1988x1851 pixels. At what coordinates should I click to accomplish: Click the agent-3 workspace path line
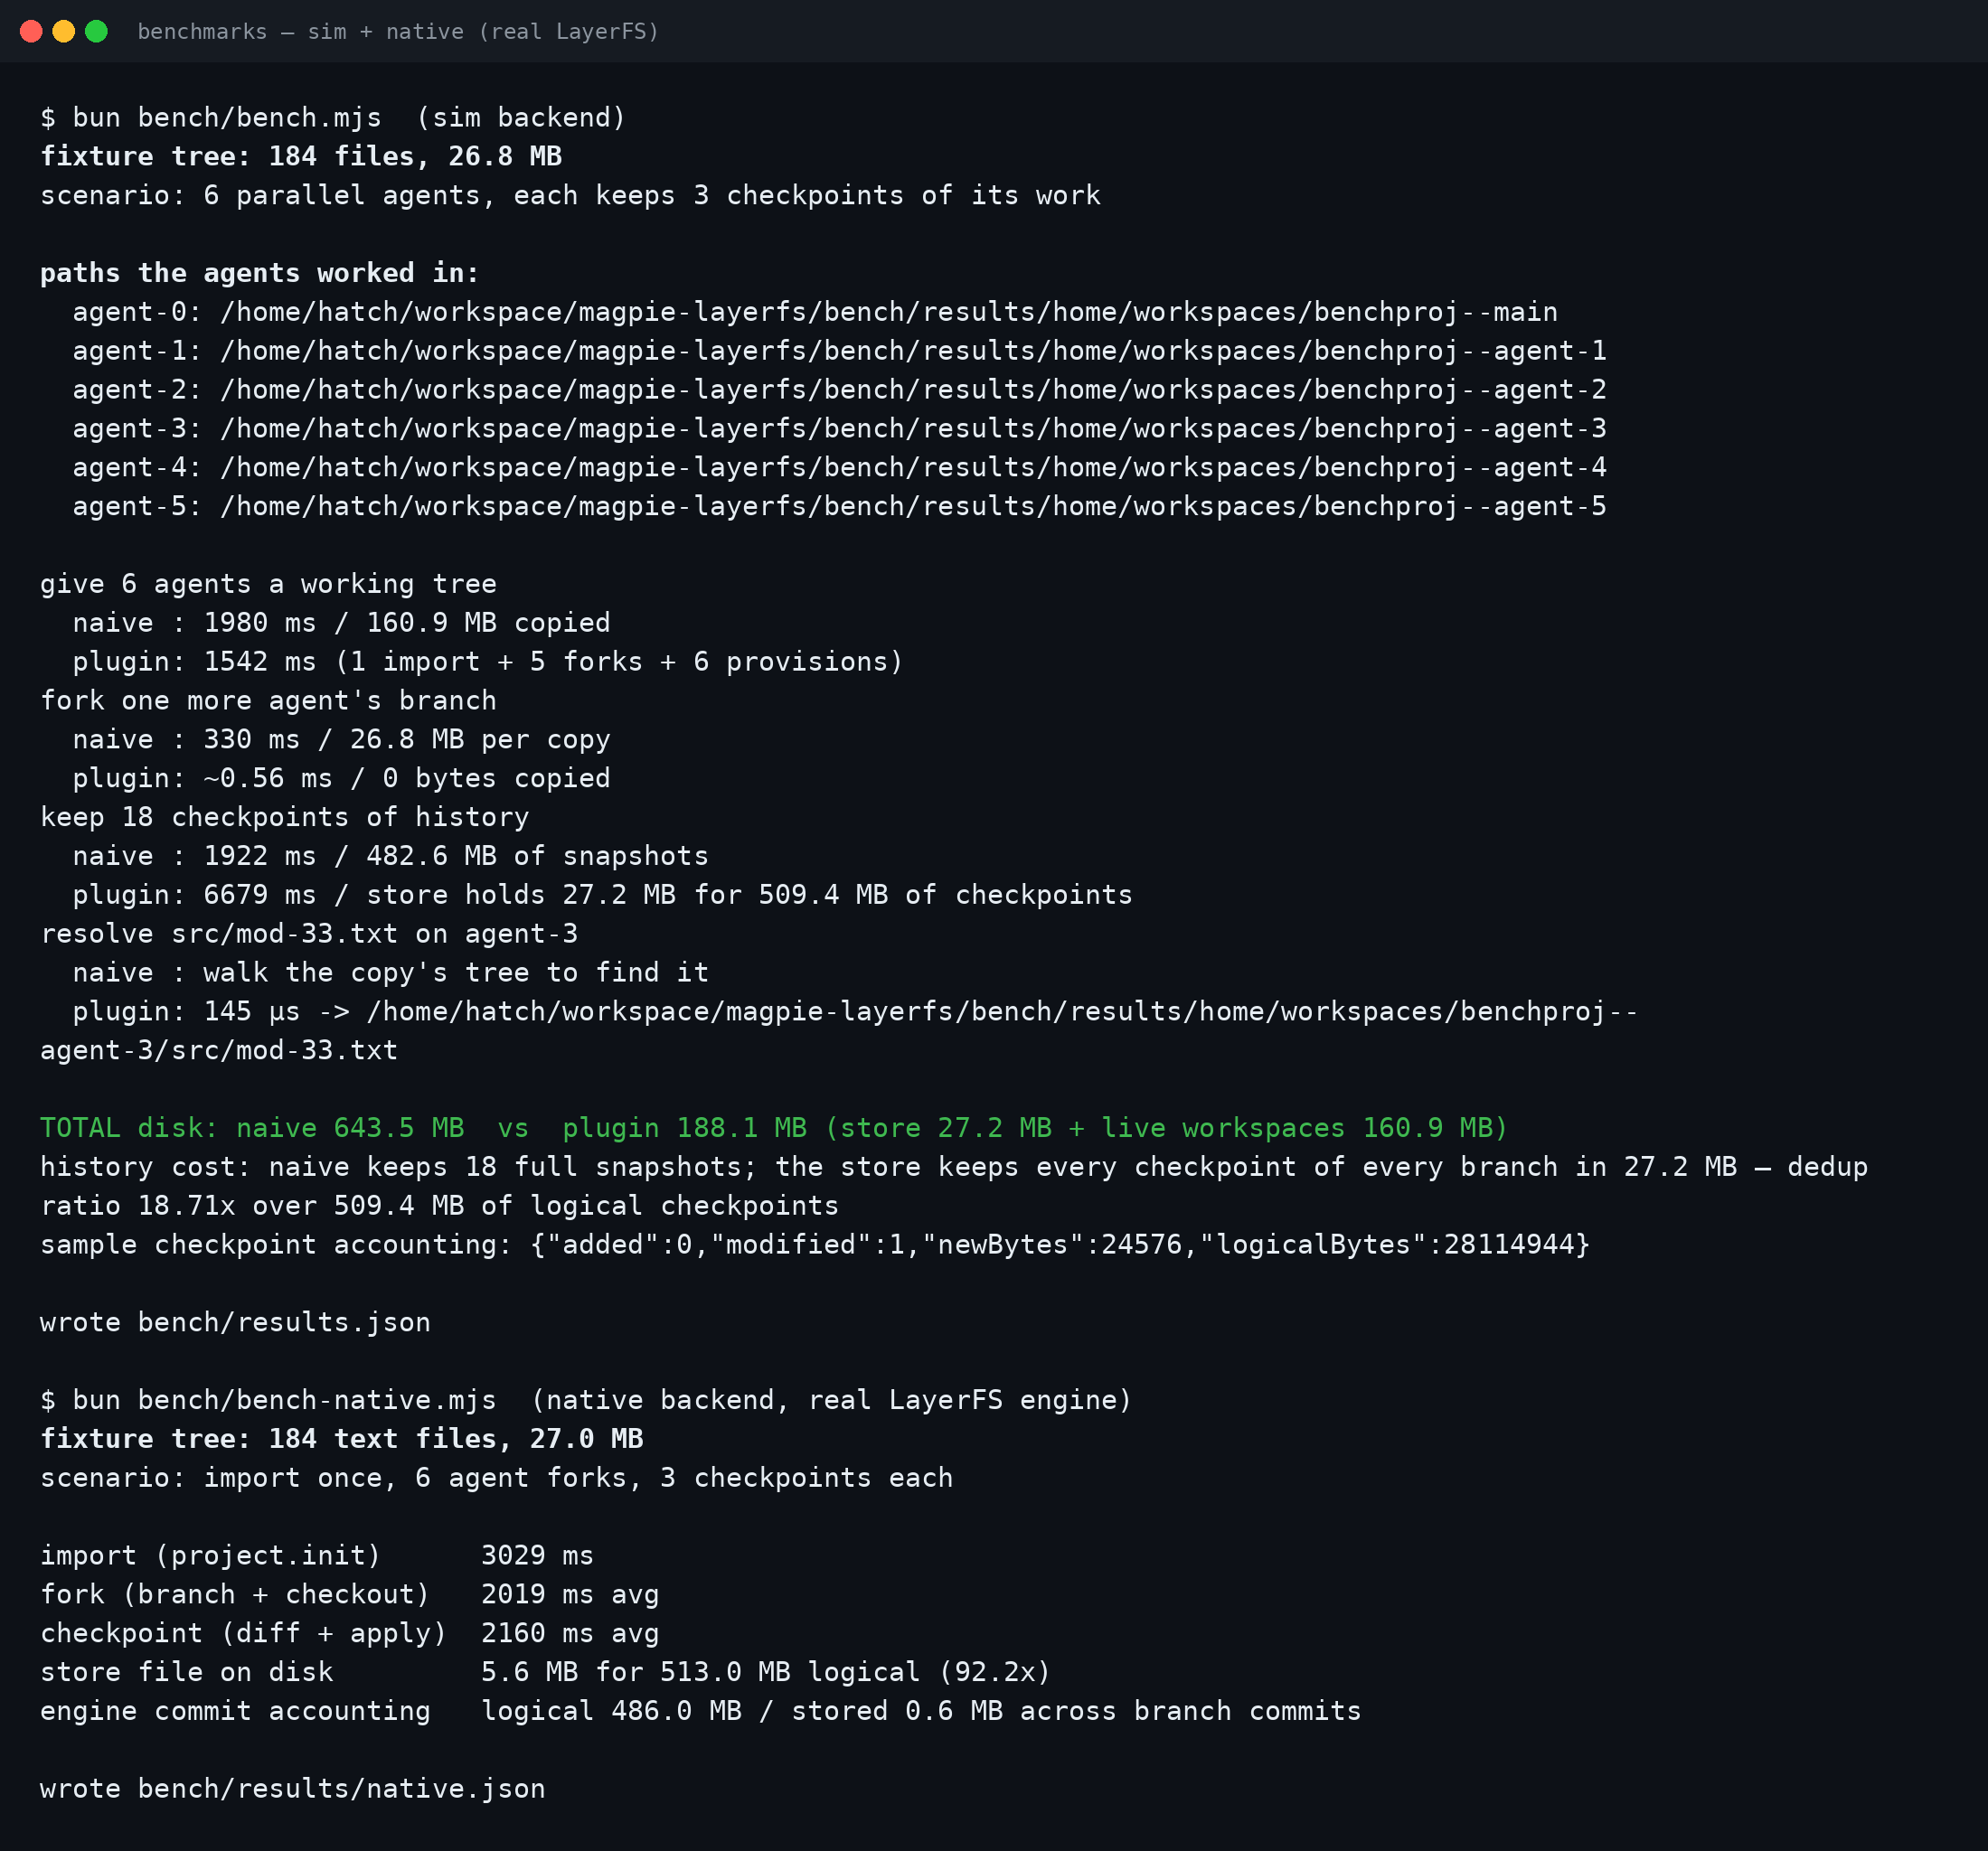839,429
